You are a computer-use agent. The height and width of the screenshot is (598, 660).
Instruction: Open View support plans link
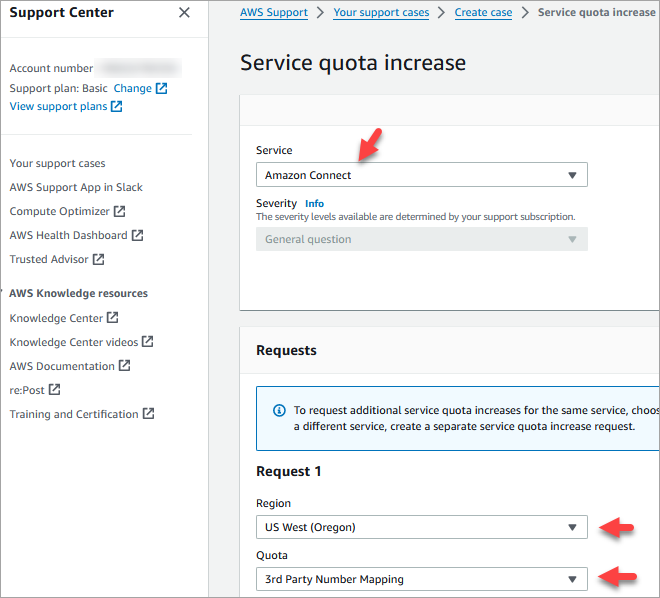click(x=59, y=106)
